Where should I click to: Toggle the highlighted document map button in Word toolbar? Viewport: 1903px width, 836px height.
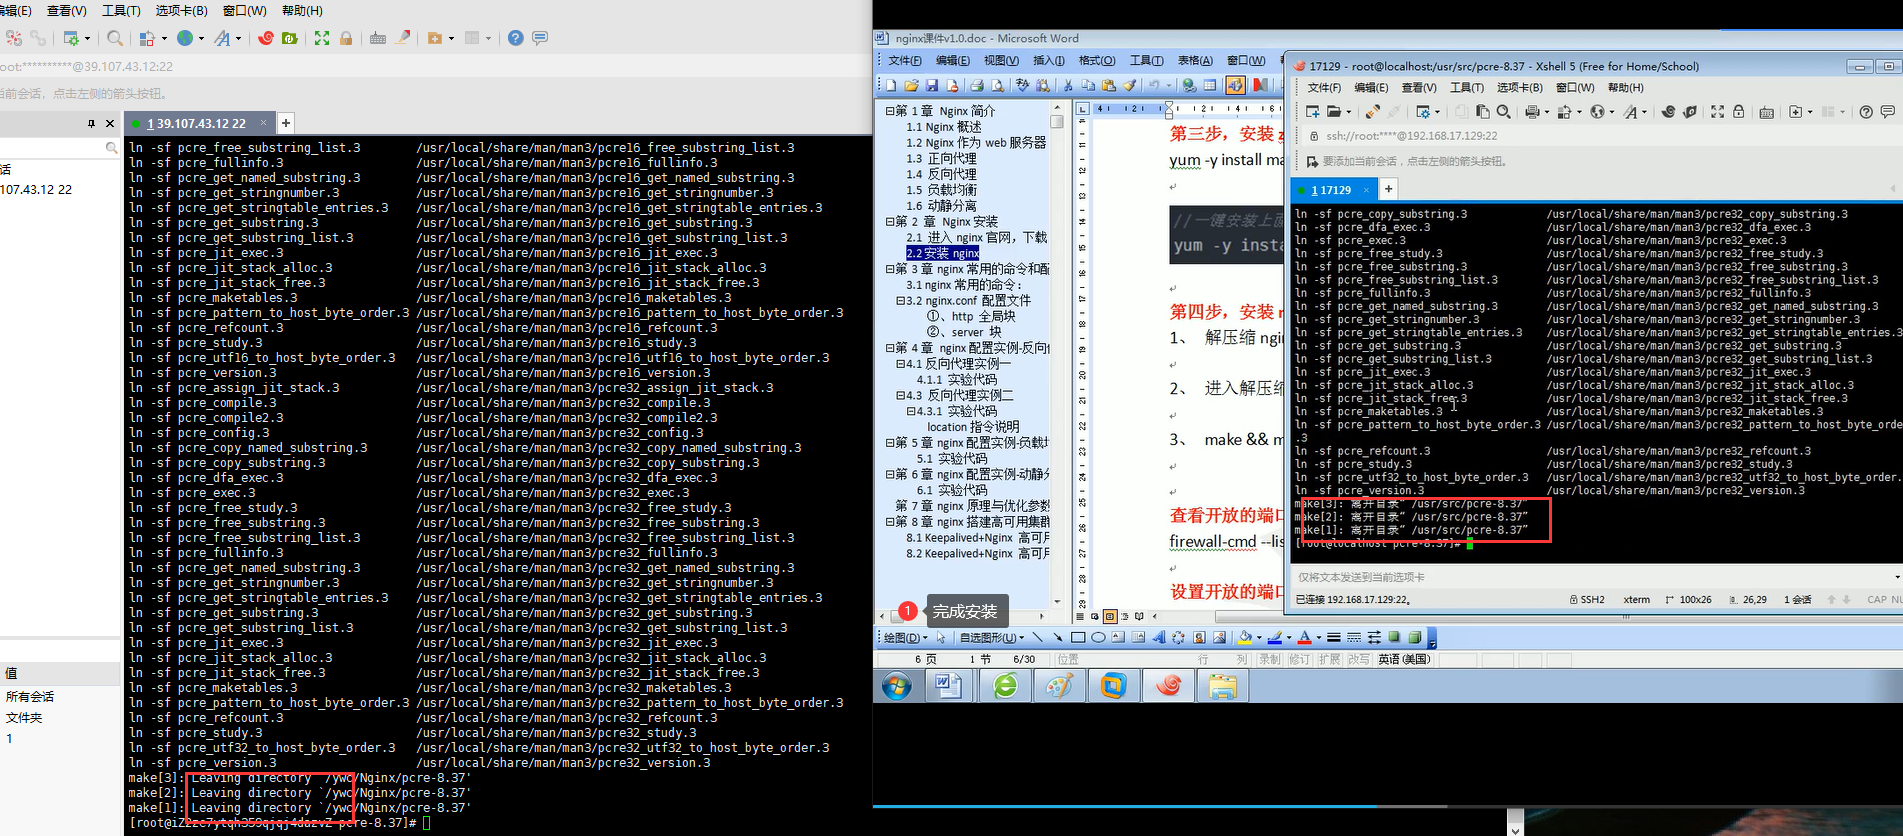pos(1235,85)
